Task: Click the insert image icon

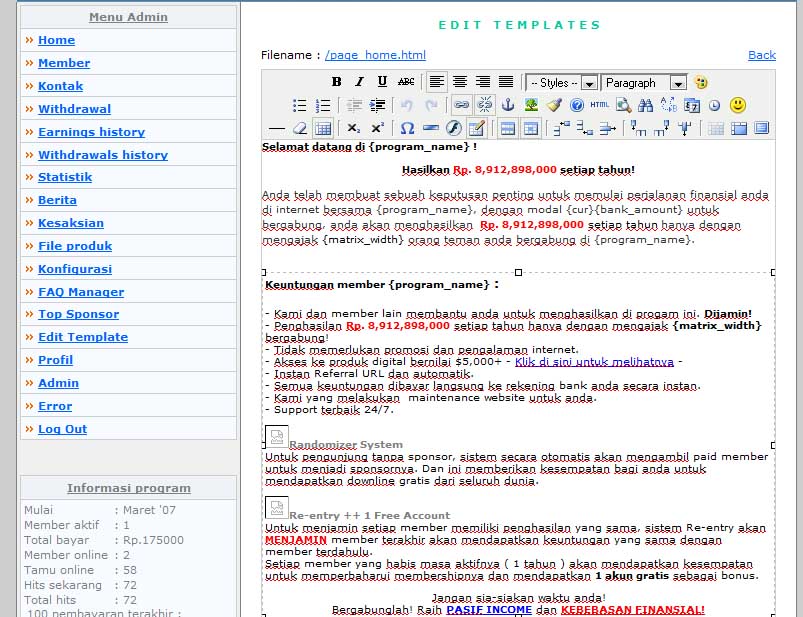Action: point(531,105)
